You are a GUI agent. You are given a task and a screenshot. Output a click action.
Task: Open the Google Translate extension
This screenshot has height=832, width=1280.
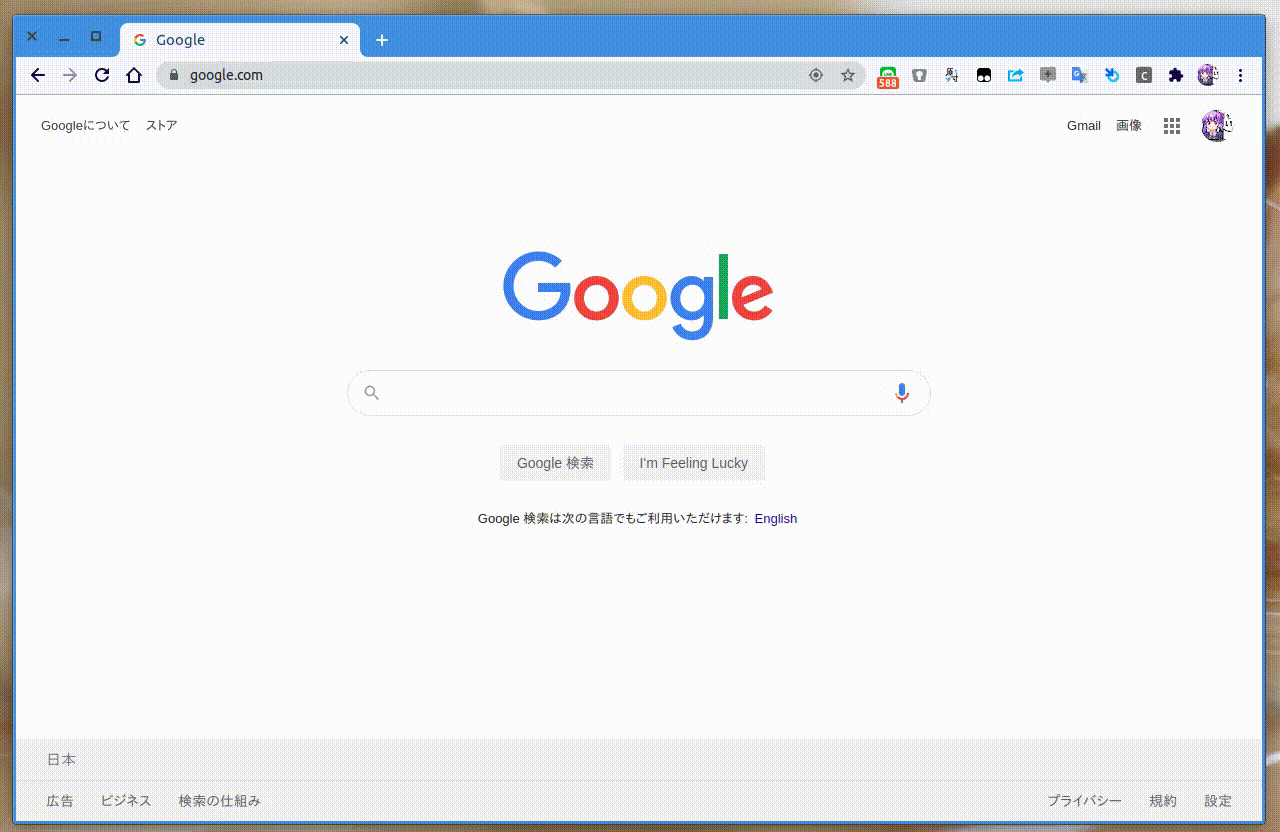(1080, 75)
